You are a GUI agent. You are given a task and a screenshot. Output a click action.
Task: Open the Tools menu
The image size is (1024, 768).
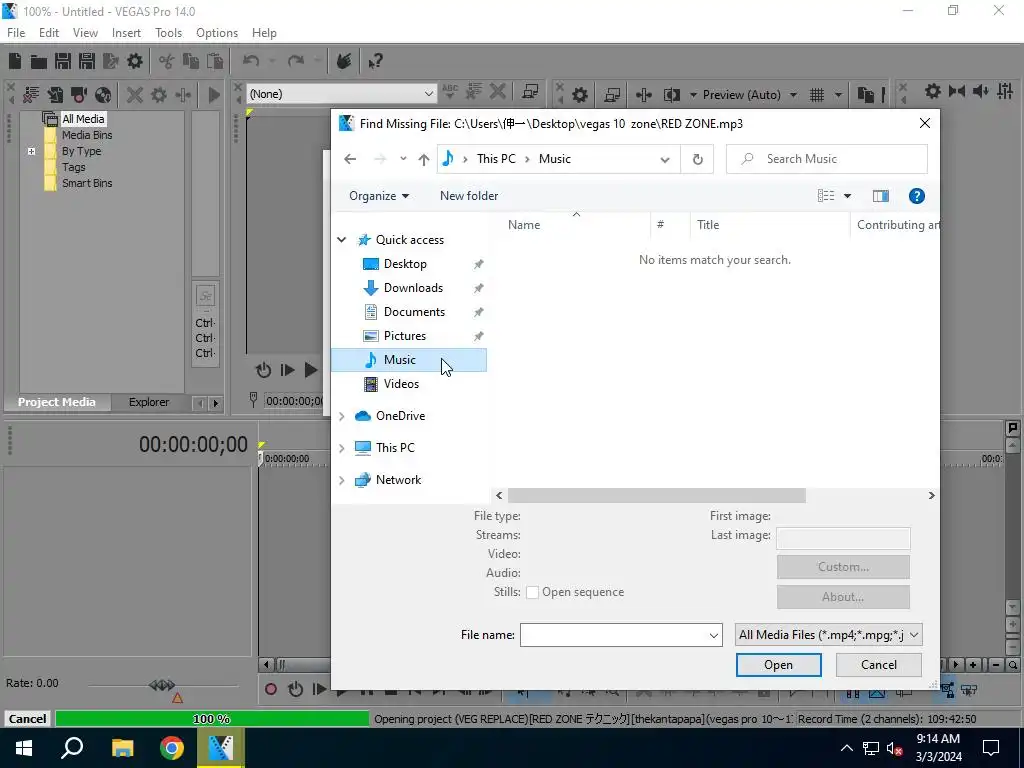click(168, 33)
